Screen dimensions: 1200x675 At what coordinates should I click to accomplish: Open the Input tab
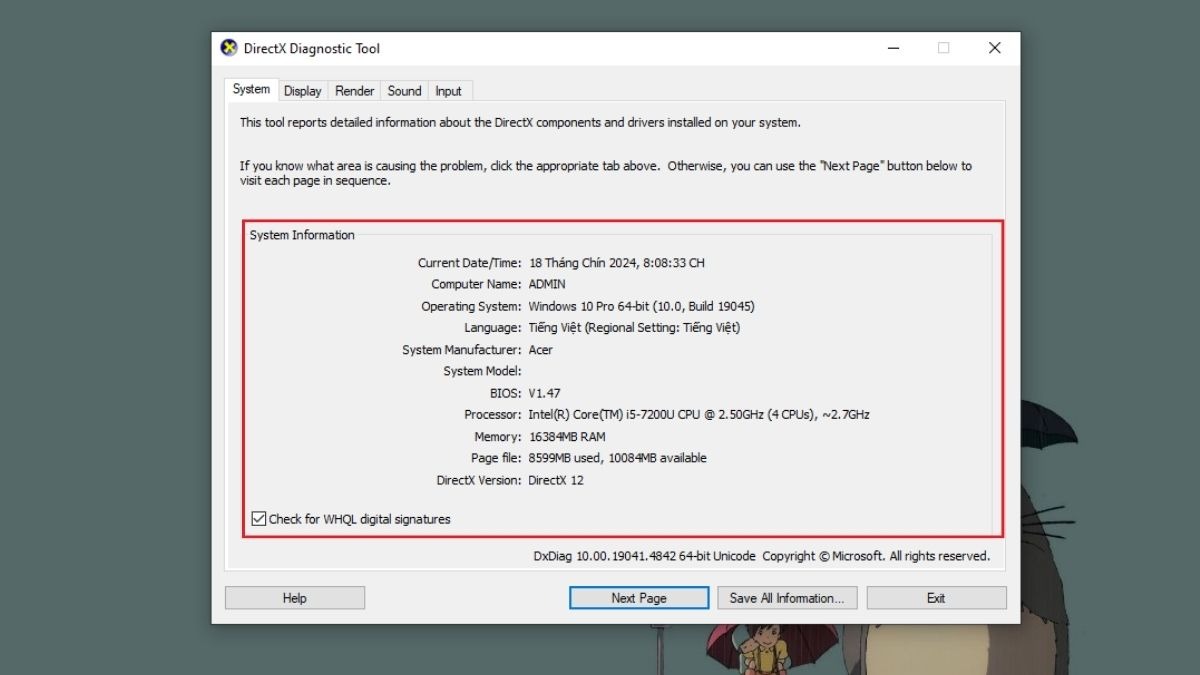[448, 91]
